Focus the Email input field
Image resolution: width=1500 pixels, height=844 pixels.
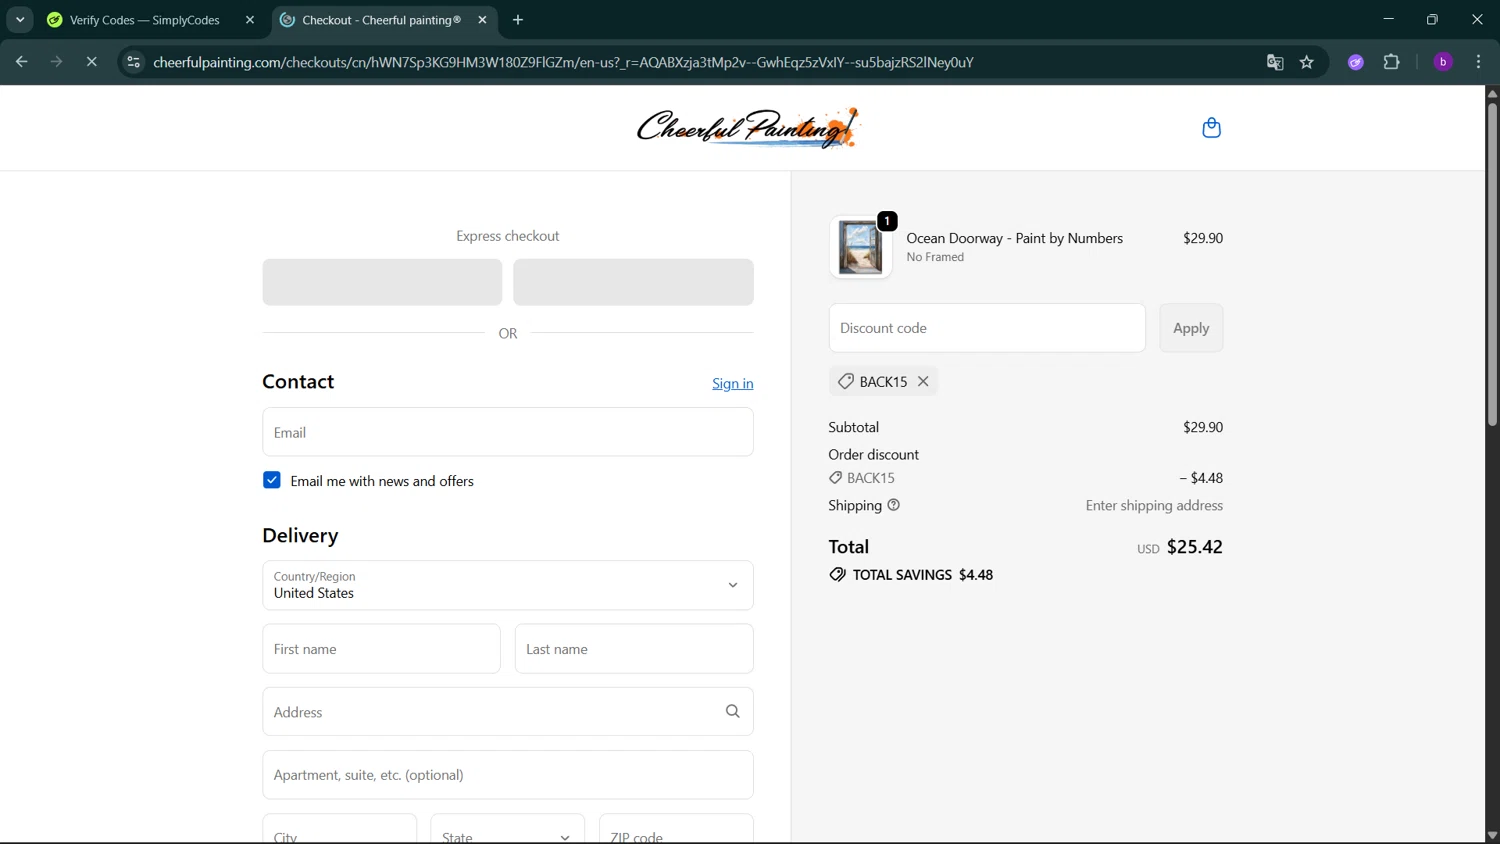tap(508, 432)
